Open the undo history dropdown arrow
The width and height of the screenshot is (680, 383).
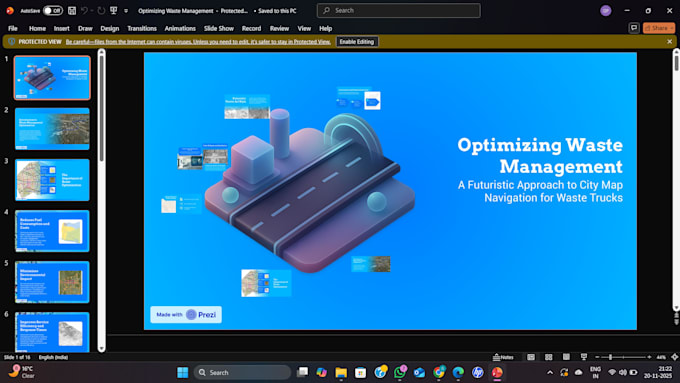[x=92, y=11]
